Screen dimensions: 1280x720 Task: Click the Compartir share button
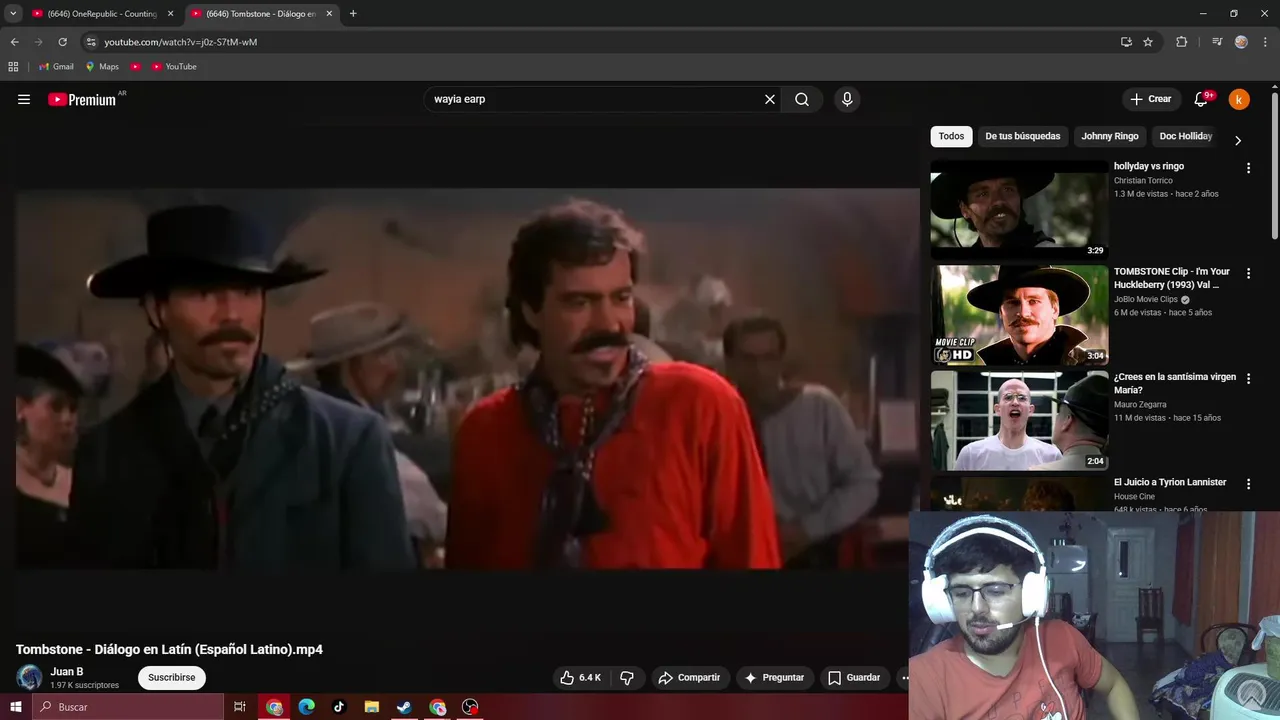point(689,677)
